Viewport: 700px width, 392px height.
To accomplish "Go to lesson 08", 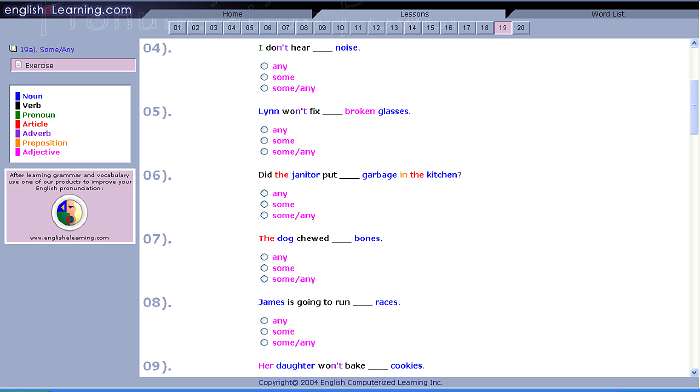I will [304, 28].
